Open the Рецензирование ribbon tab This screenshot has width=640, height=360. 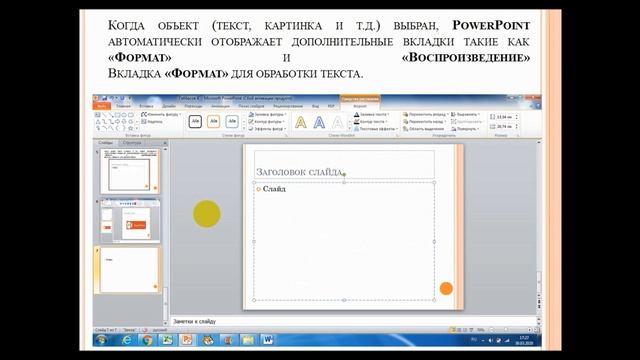tap(288, 106)
